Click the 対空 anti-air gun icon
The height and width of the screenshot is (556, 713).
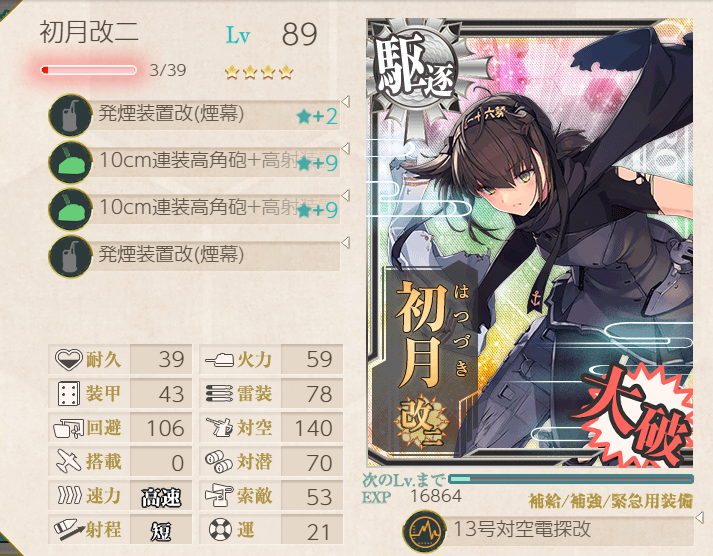coord(220,427)
